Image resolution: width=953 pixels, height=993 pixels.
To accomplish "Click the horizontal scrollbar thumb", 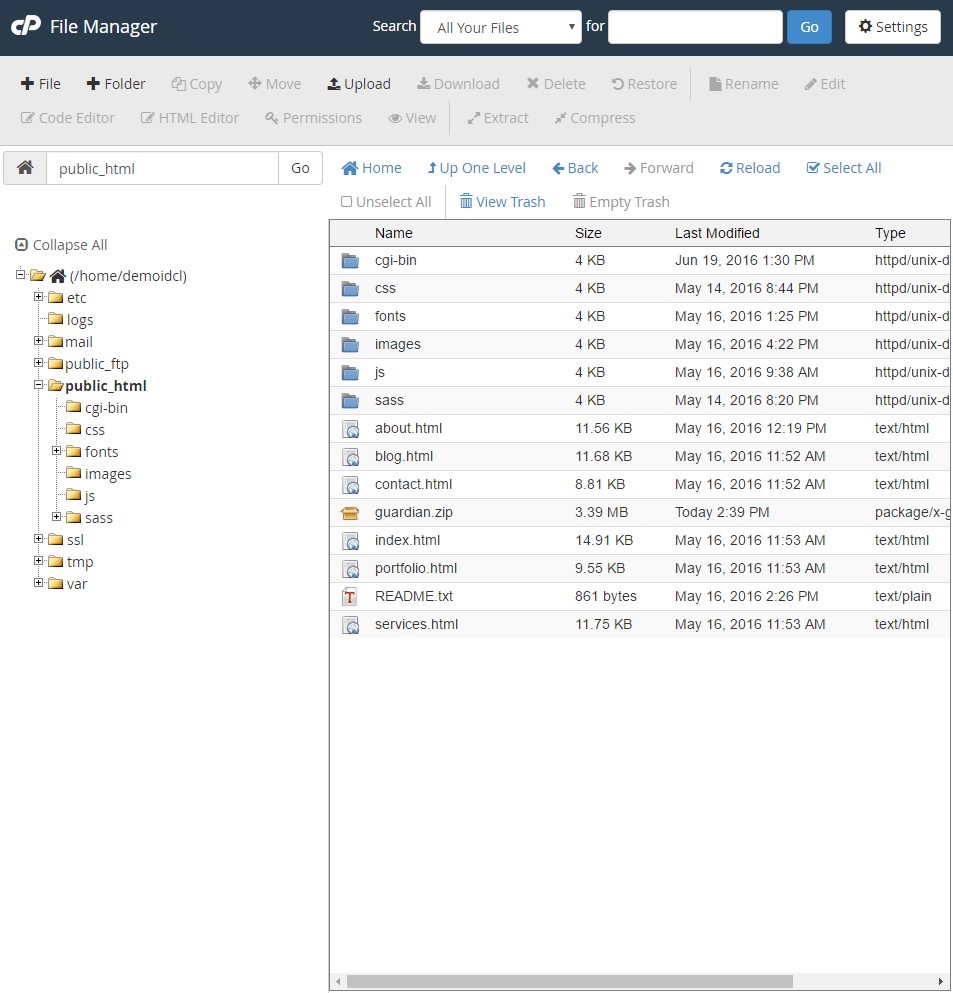I will pos(569,981).
